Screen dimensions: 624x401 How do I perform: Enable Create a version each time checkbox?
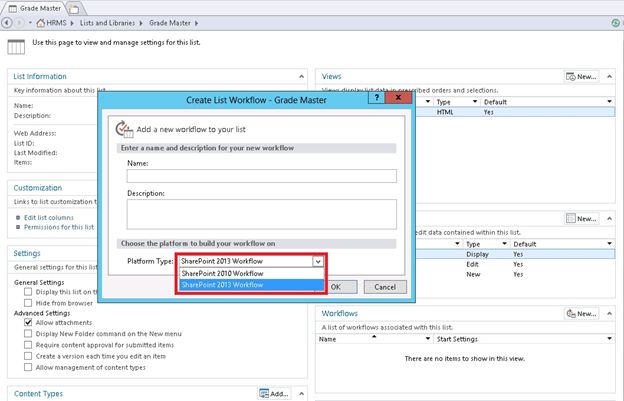click(x=28, y=356)
